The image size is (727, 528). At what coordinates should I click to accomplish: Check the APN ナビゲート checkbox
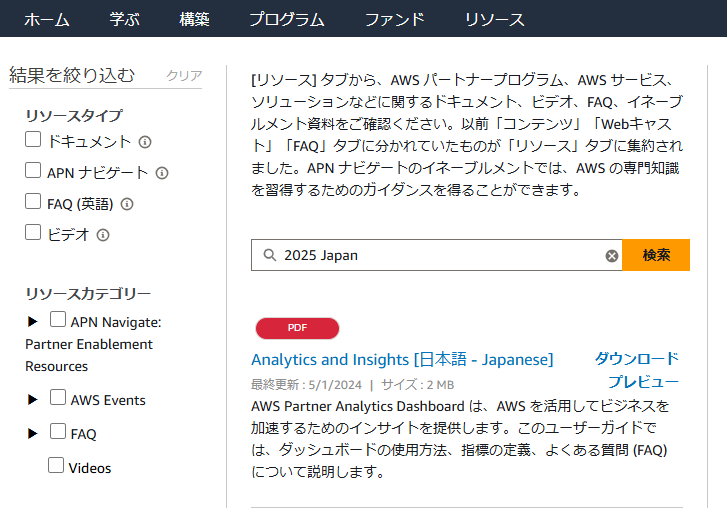33,170
